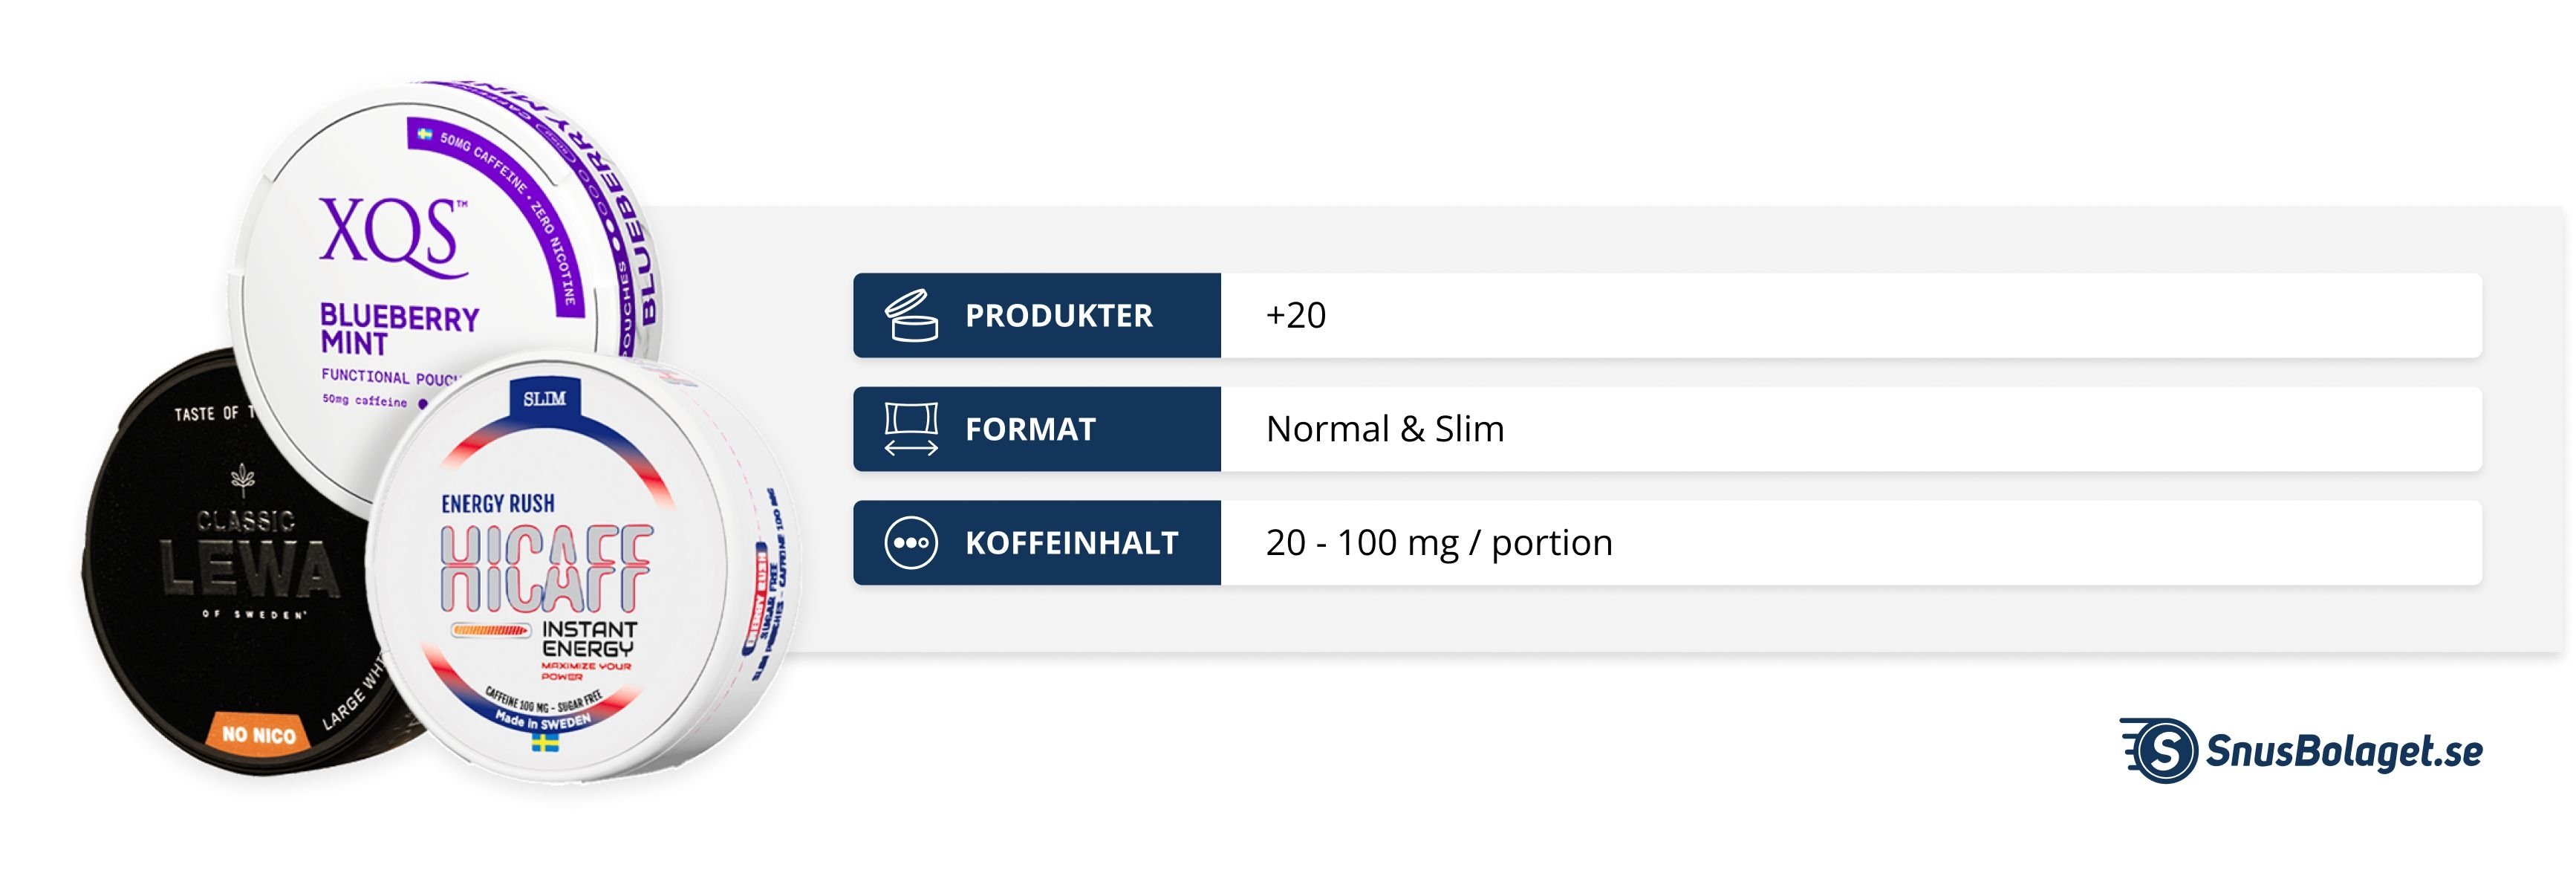This screenshot has height=876, width=2576.
Task: Click the orange NO NICO label
Action: (258, 735)
